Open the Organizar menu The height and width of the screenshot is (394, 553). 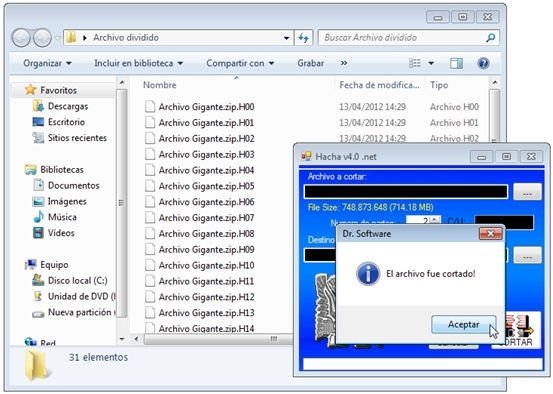pyautogui.click(x=47, y=63)
